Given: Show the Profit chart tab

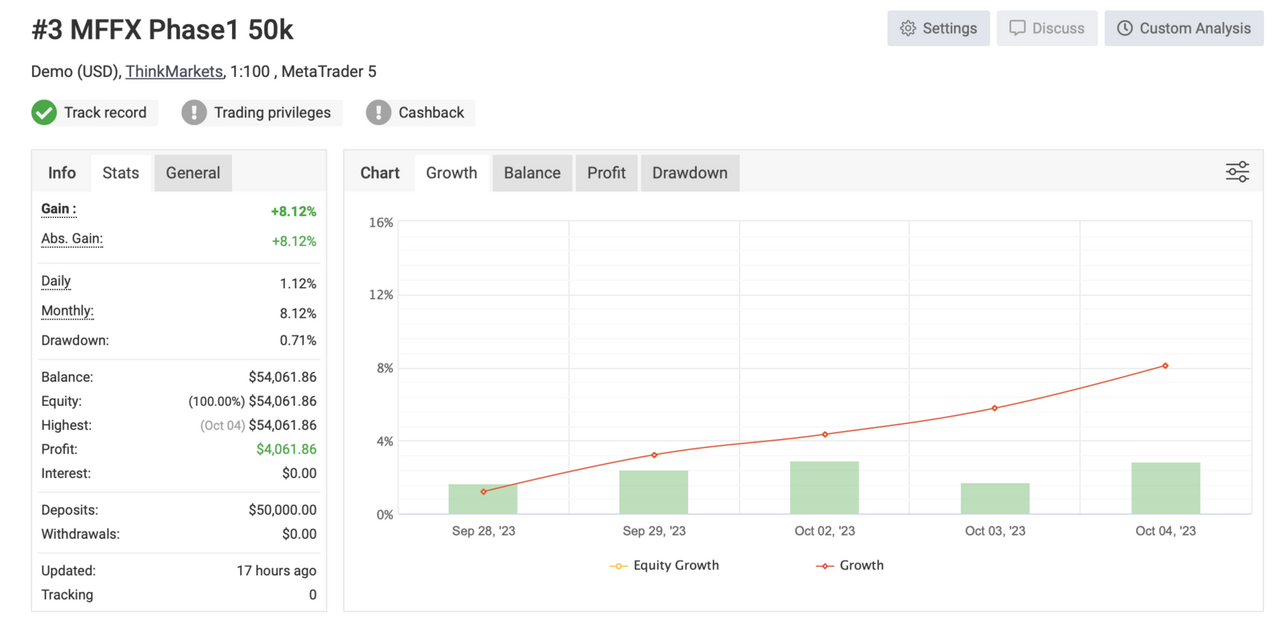Looking at the screenshot, I should [606, 173].
